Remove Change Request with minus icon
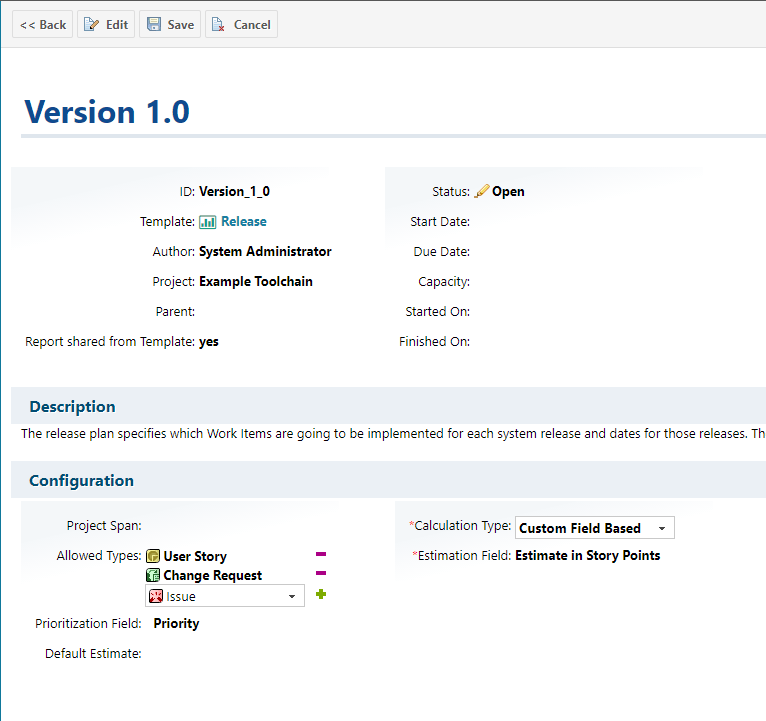This screenshot has width=766, height=721. [x=321, y=573]
